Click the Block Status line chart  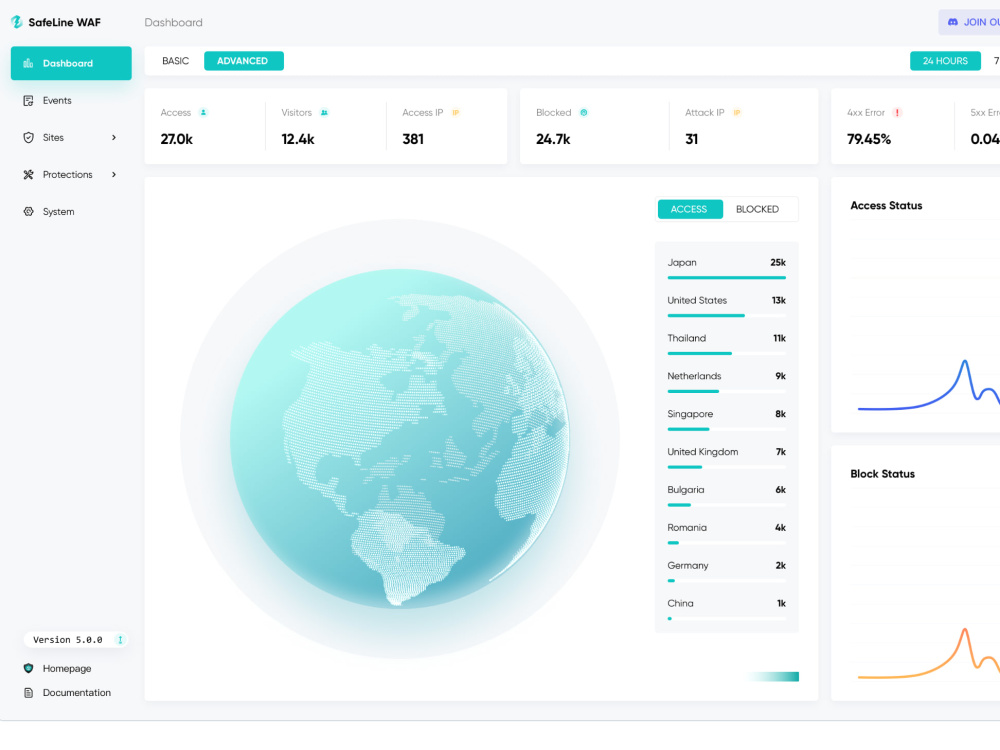(x=929, y=653)
